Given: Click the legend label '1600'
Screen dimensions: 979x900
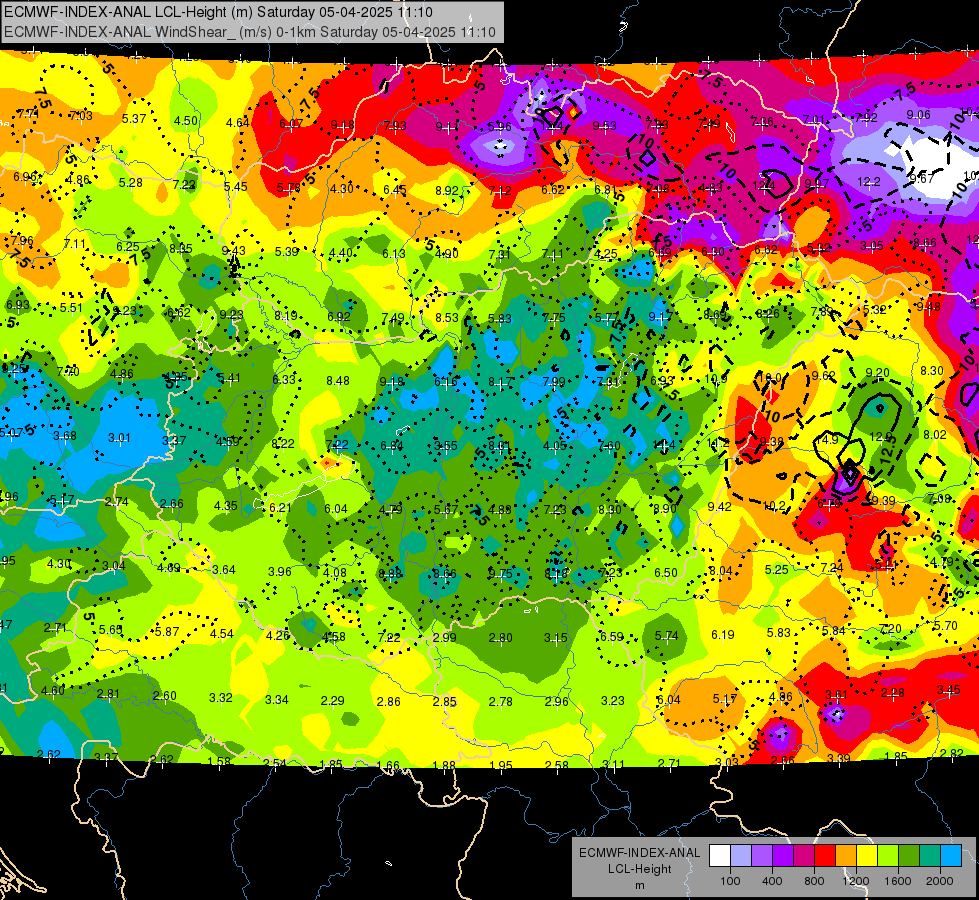Looking at the screenshot, I should pos(898,881).
